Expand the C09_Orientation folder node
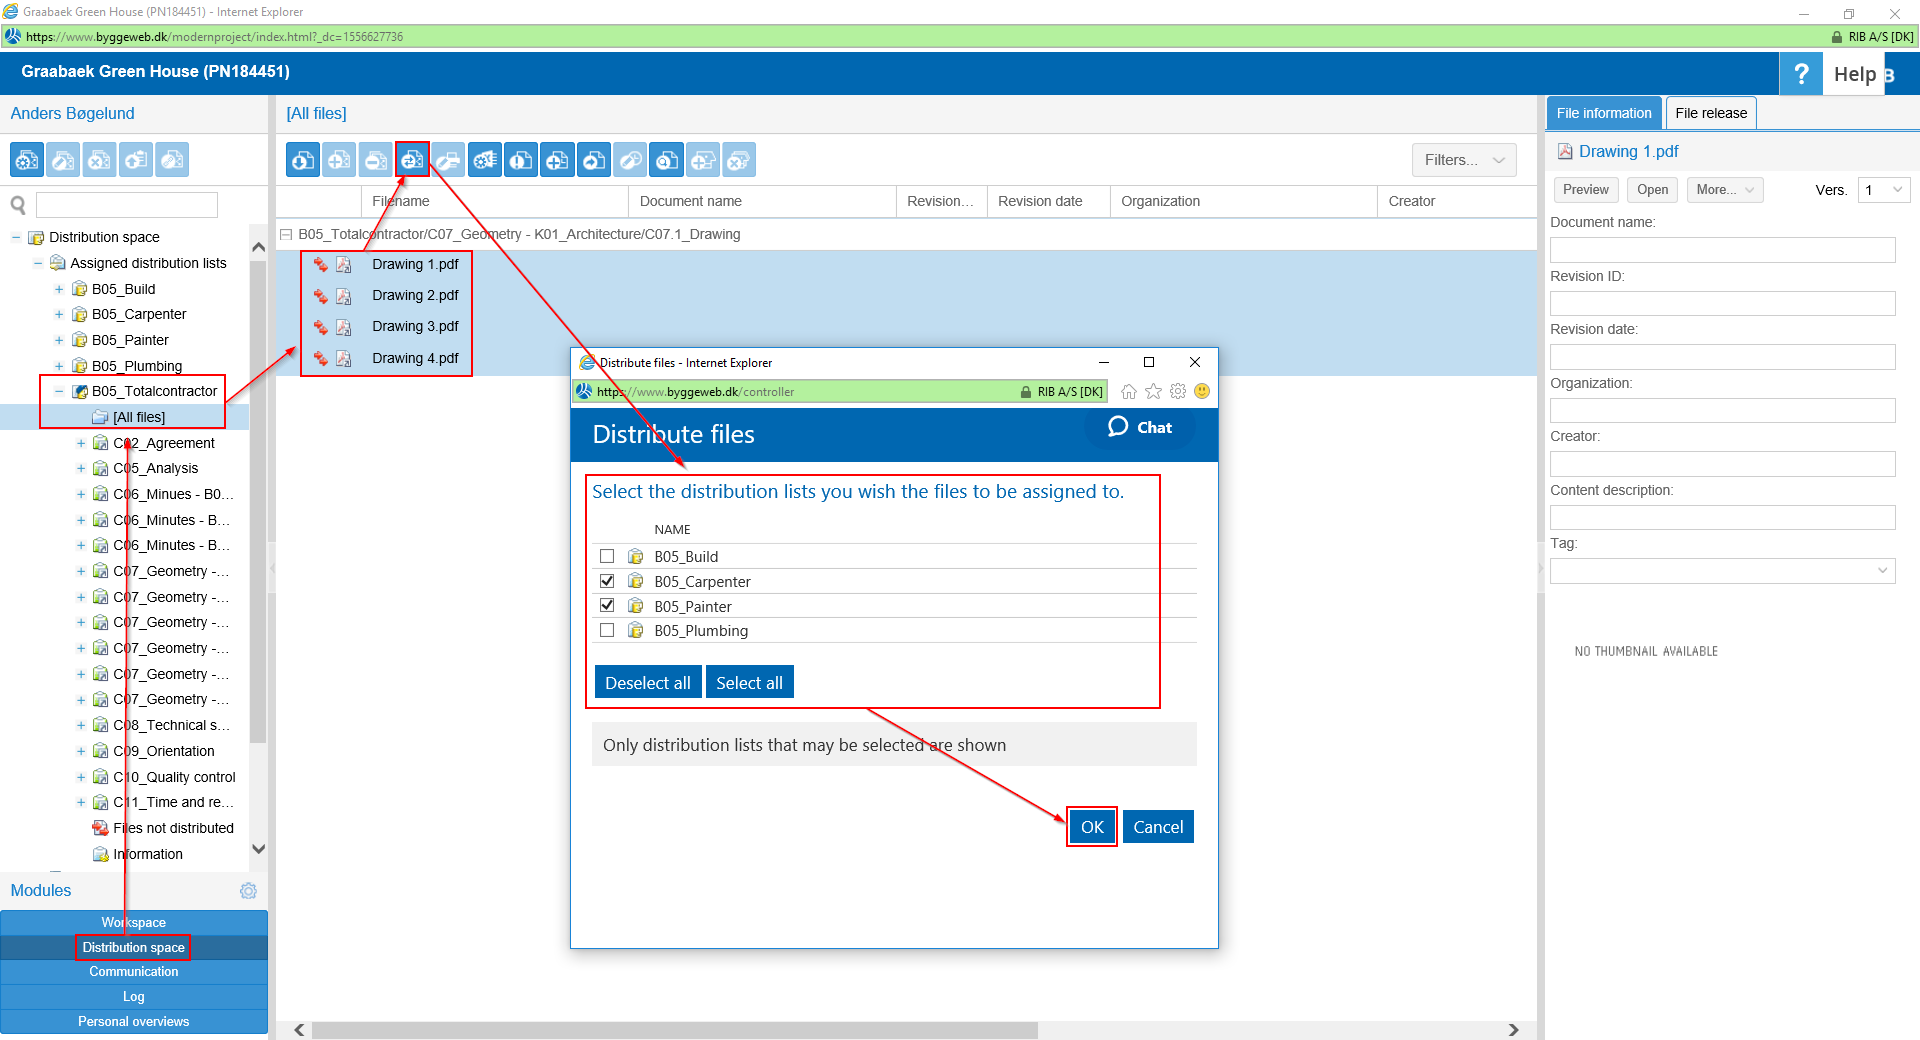 pyautogui.click(x=81, y=751)
